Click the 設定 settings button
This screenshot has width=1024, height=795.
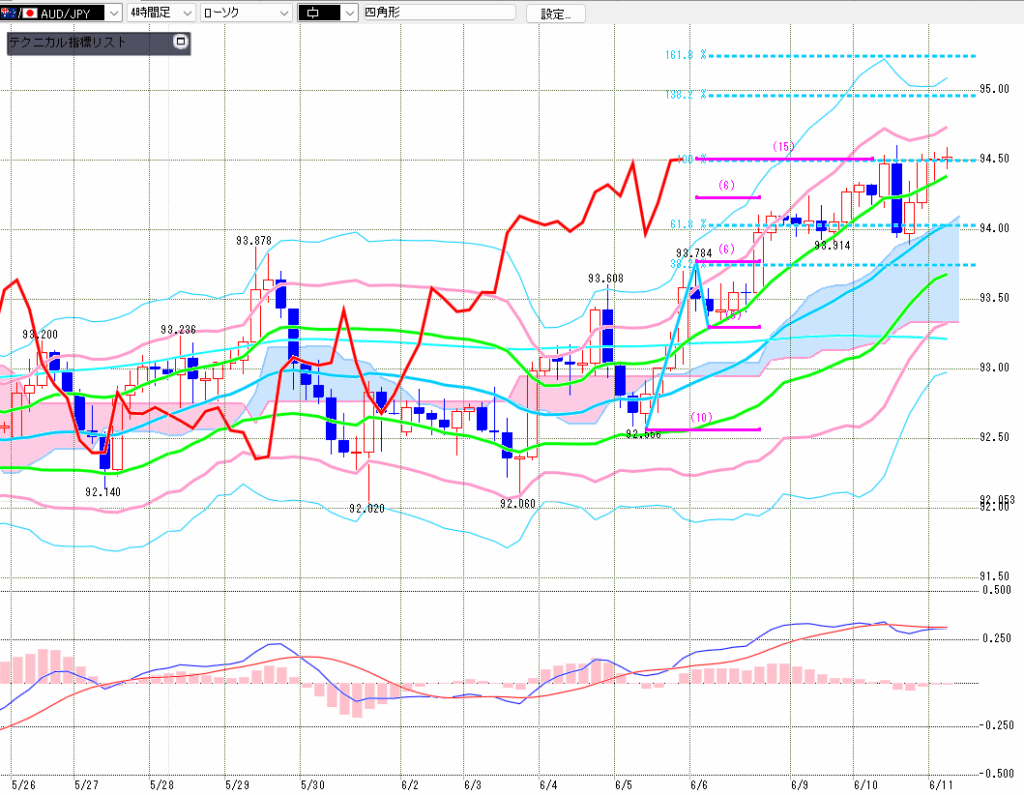pos(556,13)
